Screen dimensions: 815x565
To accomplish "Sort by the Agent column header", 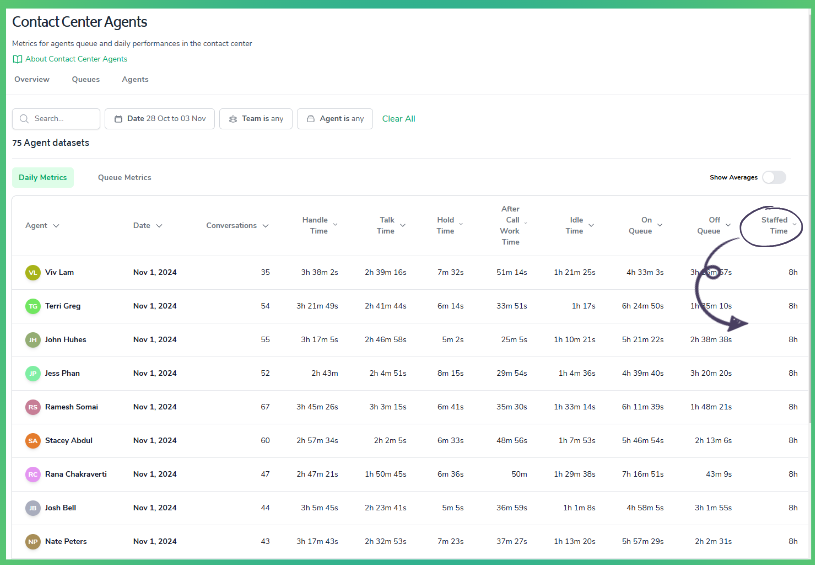I will [x=41, y=226].
